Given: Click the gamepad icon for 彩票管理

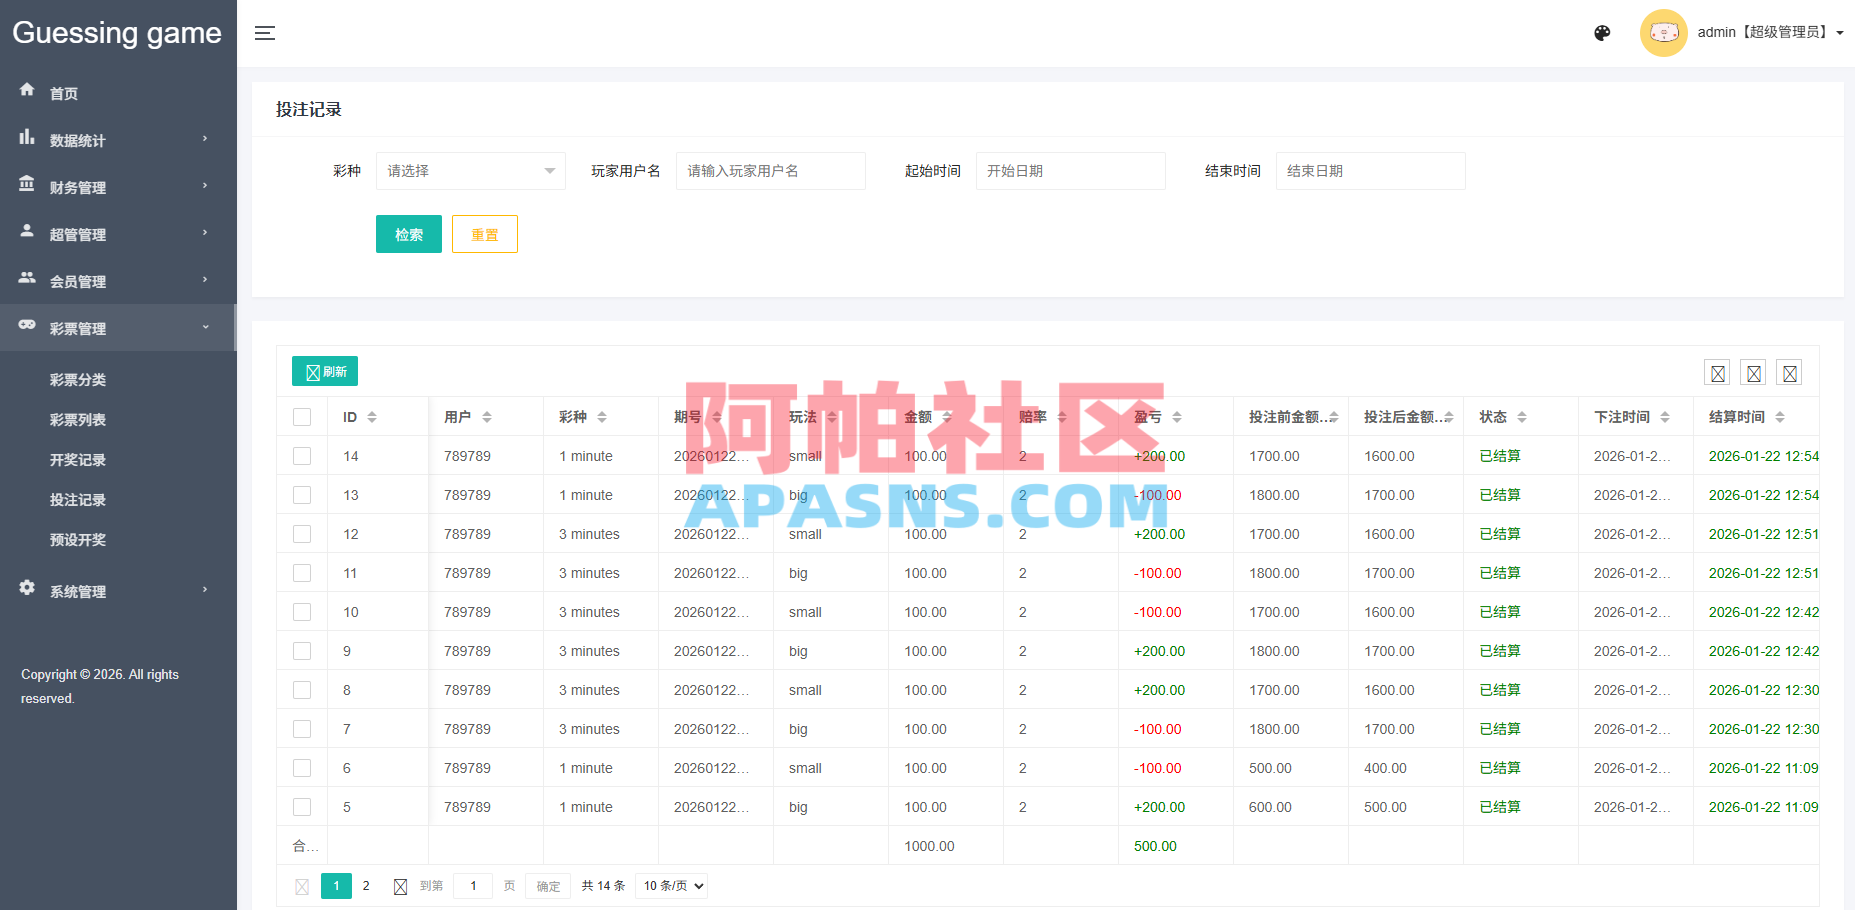Looking at the screenshot, I should point(27,324).
